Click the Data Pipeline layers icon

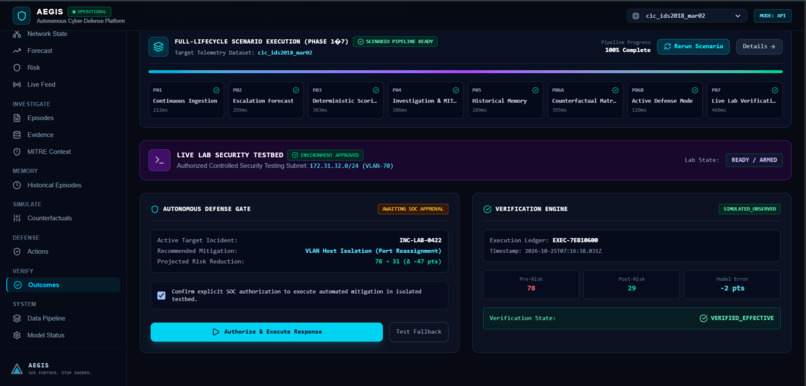coord(17,318)
